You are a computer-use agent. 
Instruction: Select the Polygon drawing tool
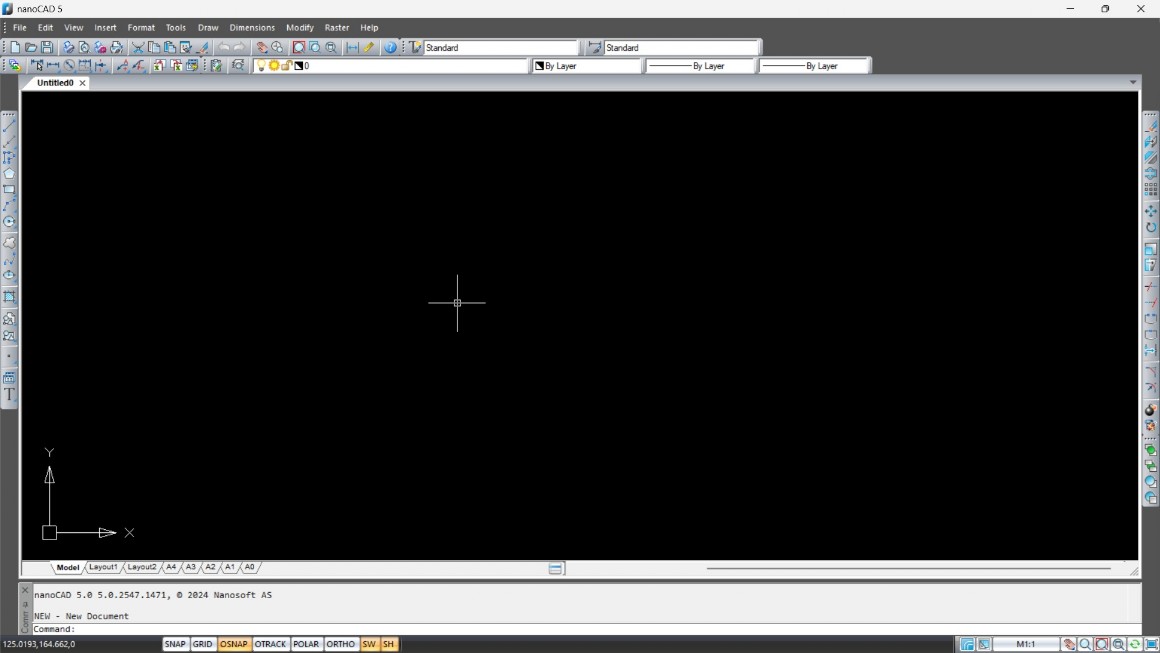[9, 173]
